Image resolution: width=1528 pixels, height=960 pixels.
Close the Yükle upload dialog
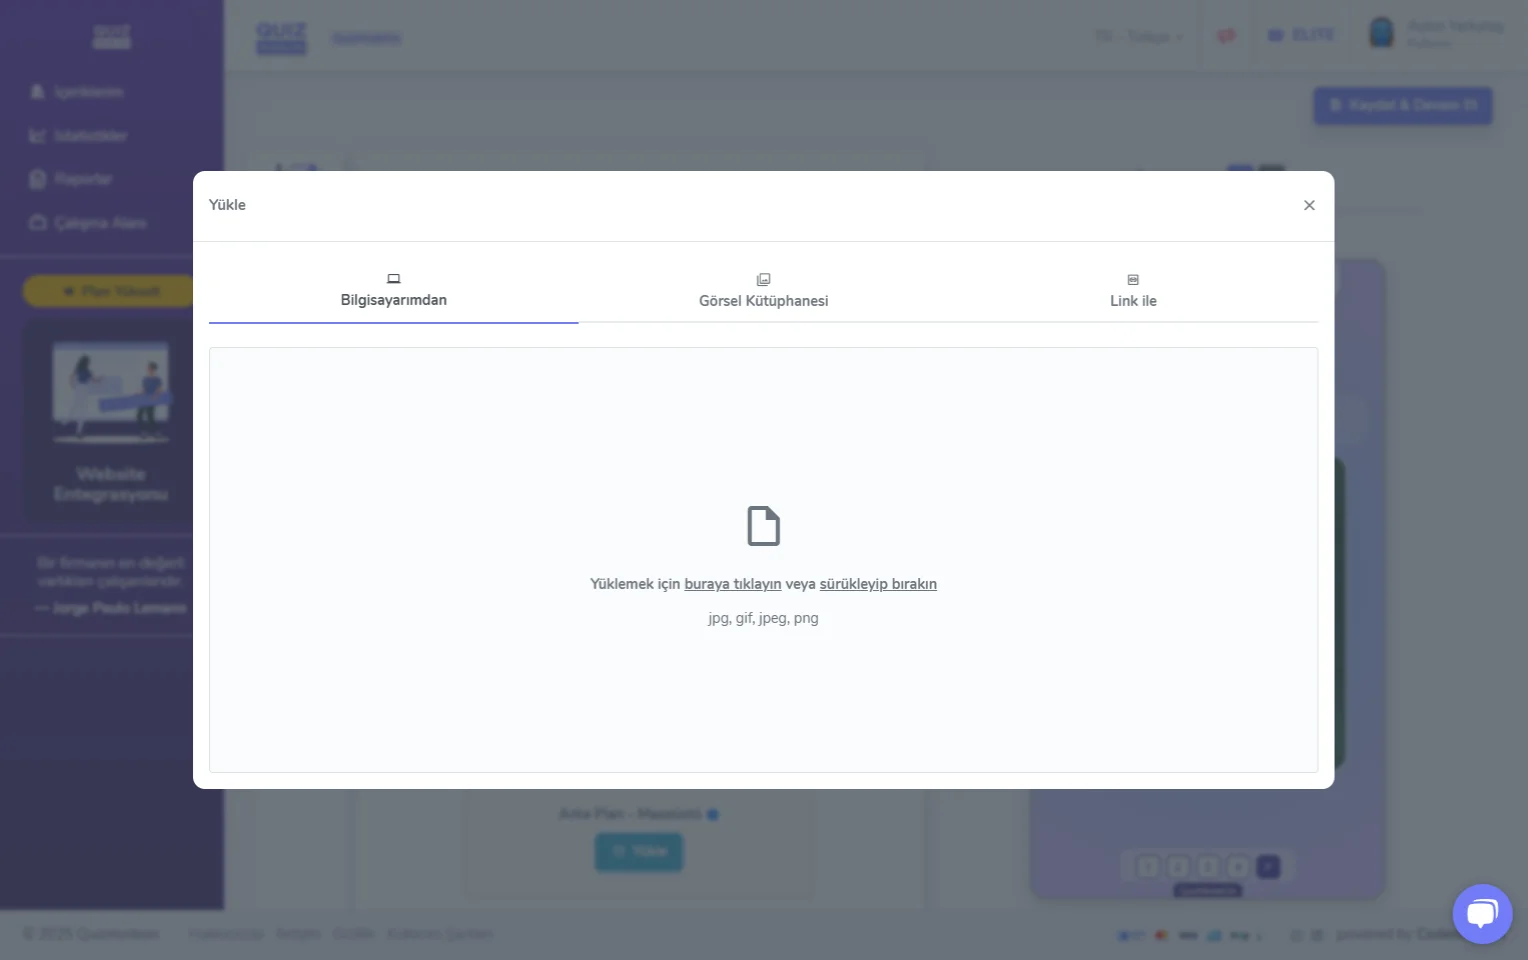[x=1309, y=205]
